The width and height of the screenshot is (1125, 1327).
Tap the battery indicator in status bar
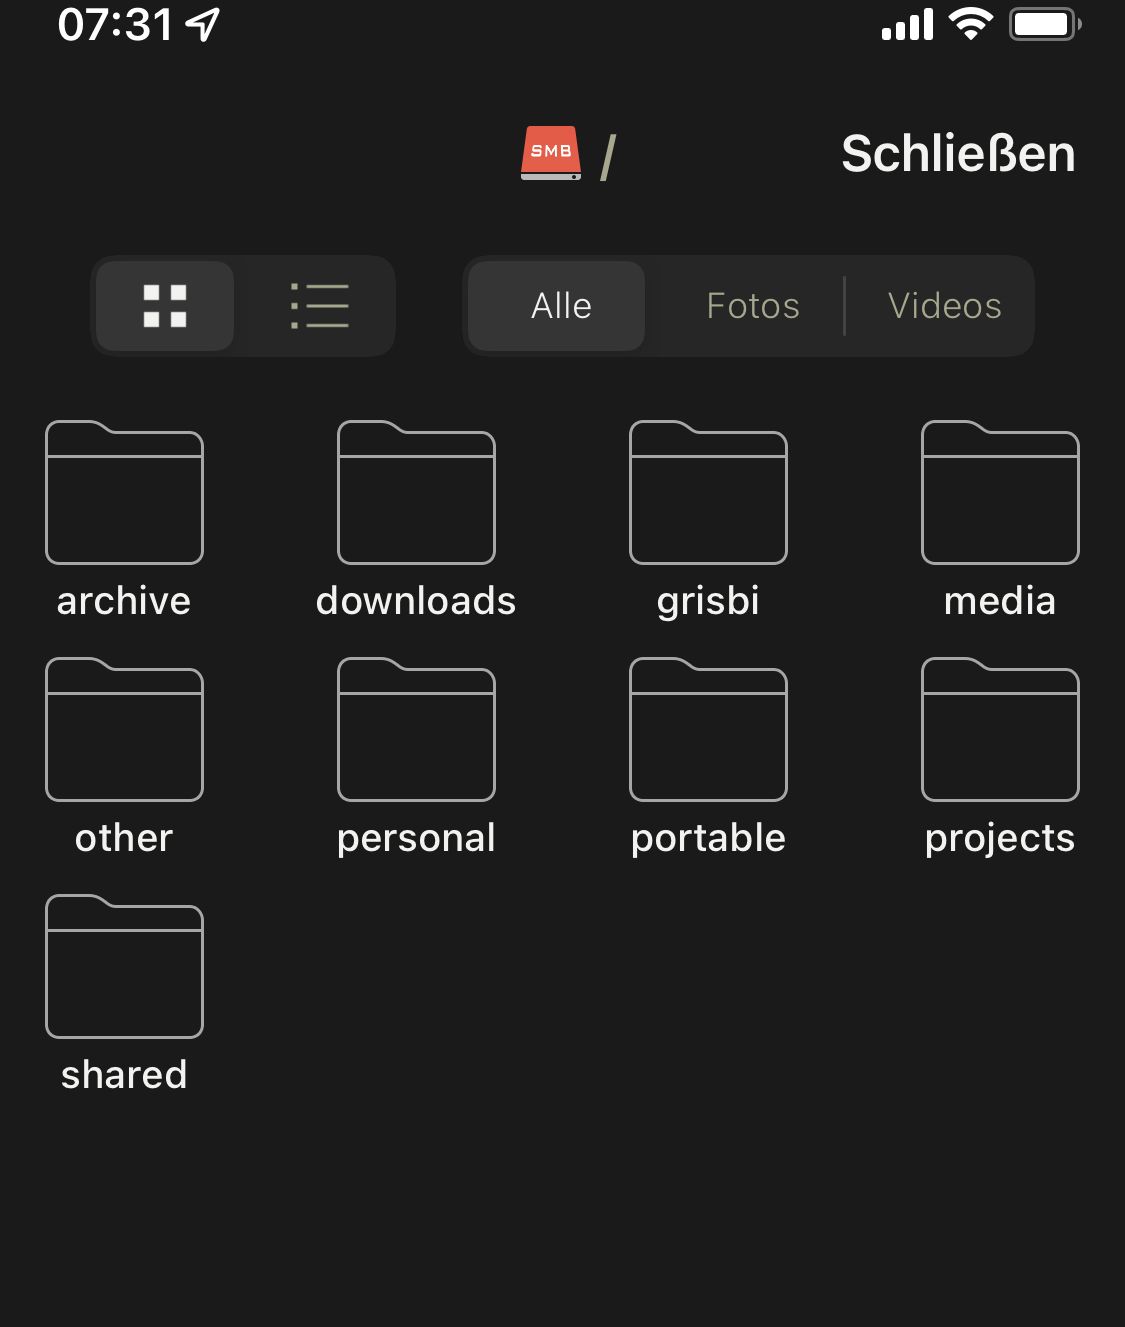1045,24
